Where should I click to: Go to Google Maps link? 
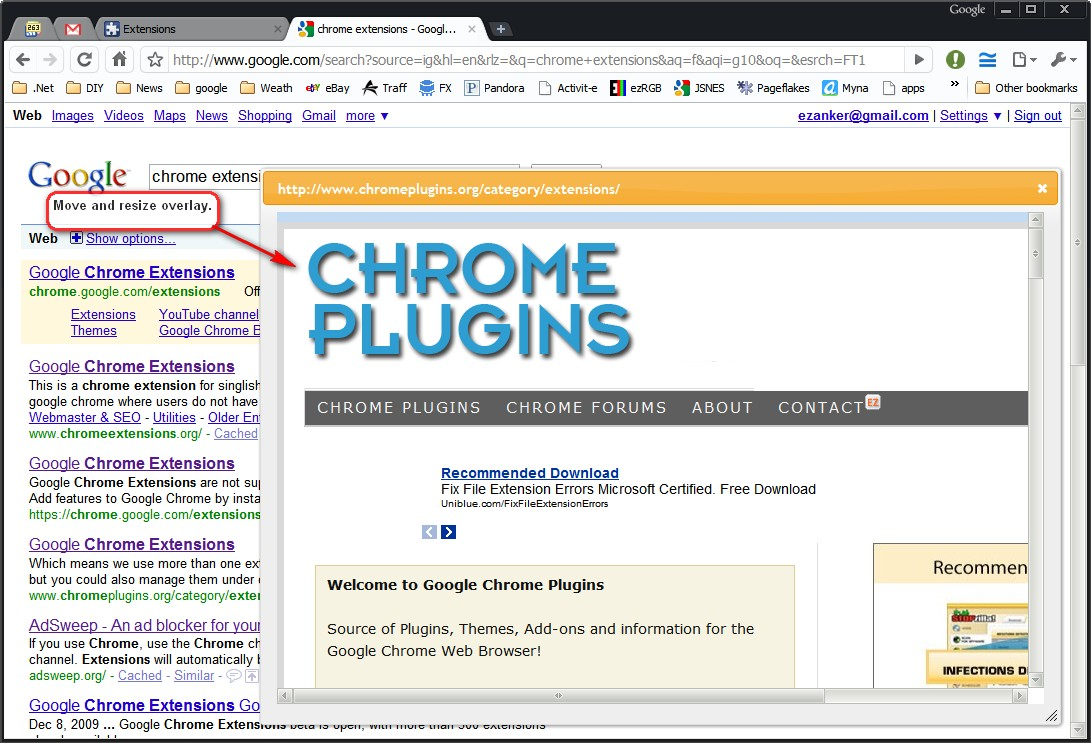click(170, 115)
